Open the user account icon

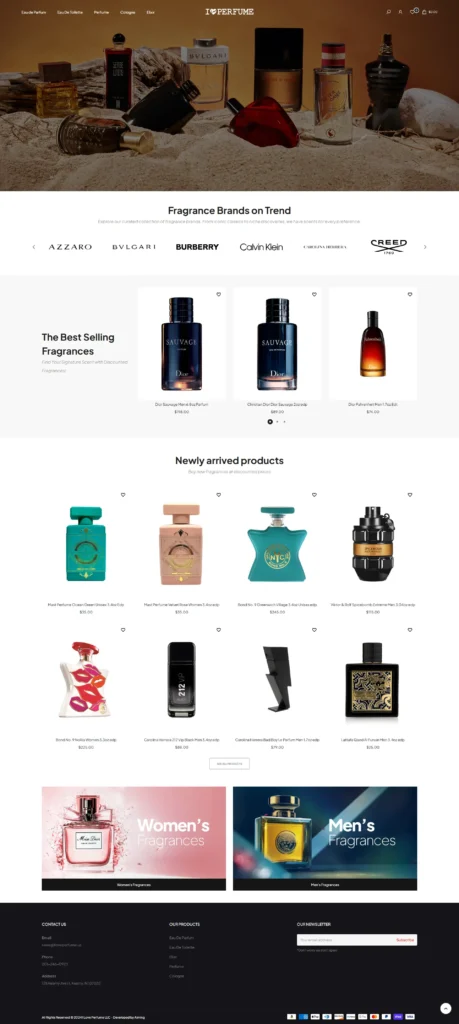400,12
